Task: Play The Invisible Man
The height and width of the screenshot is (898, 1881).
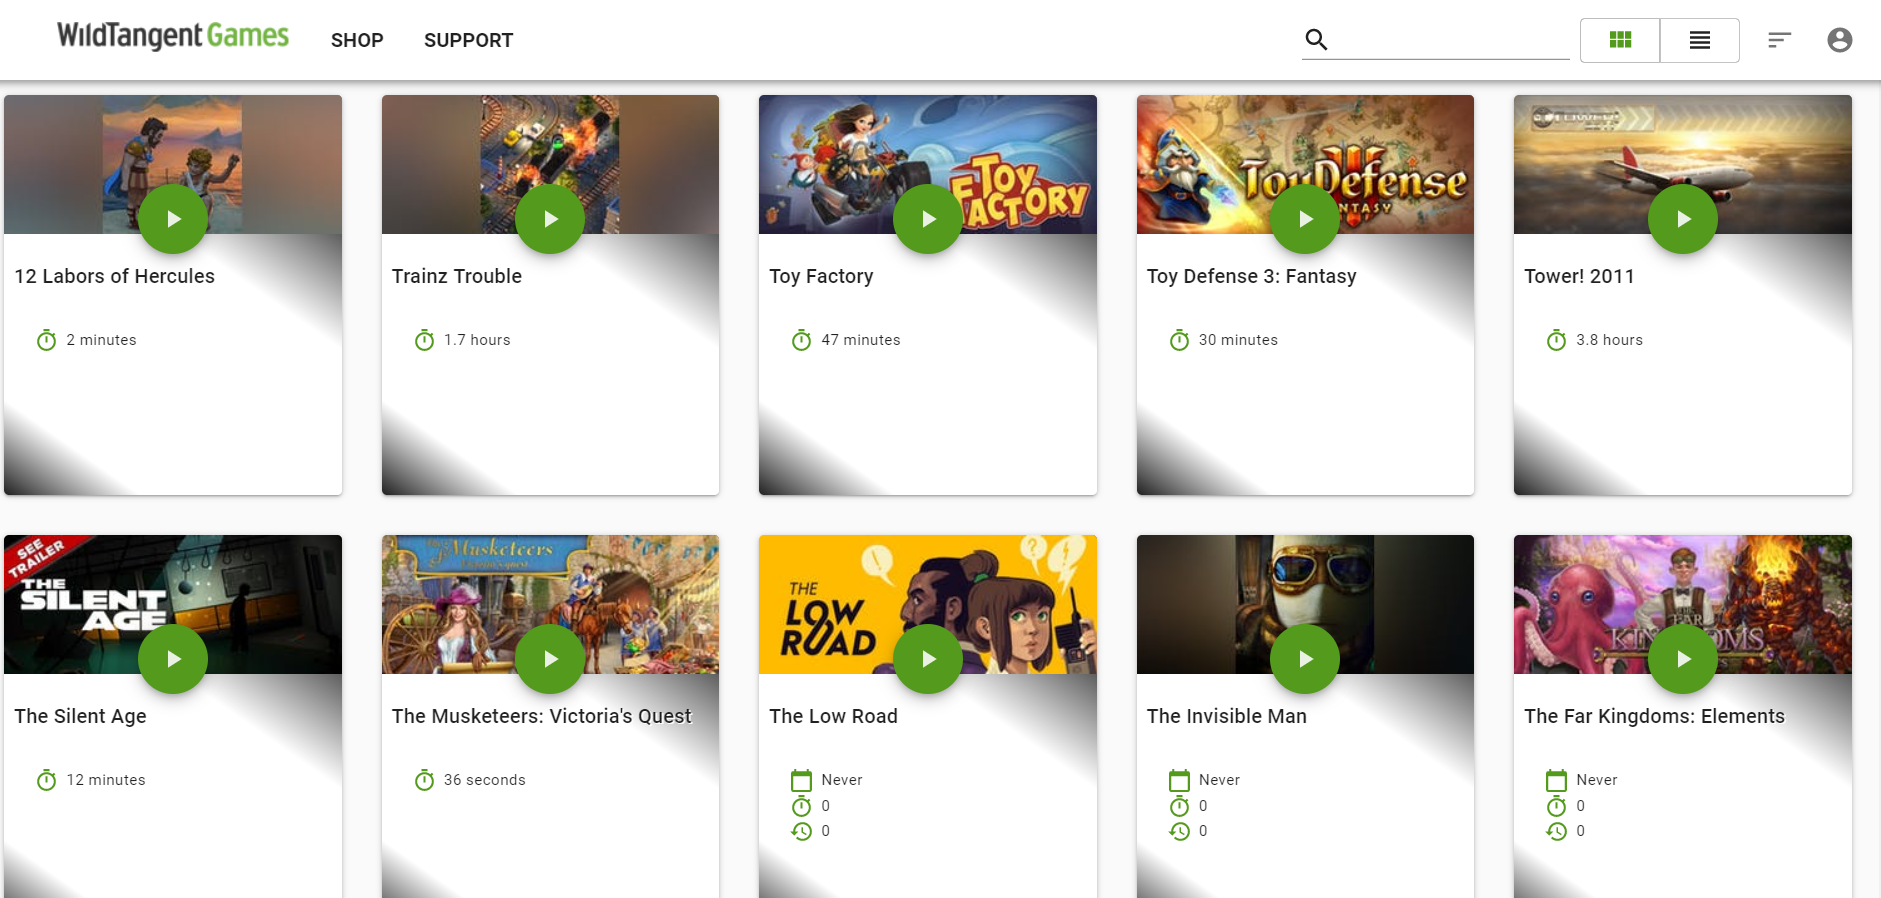Action: click(x=1305, y=659)
